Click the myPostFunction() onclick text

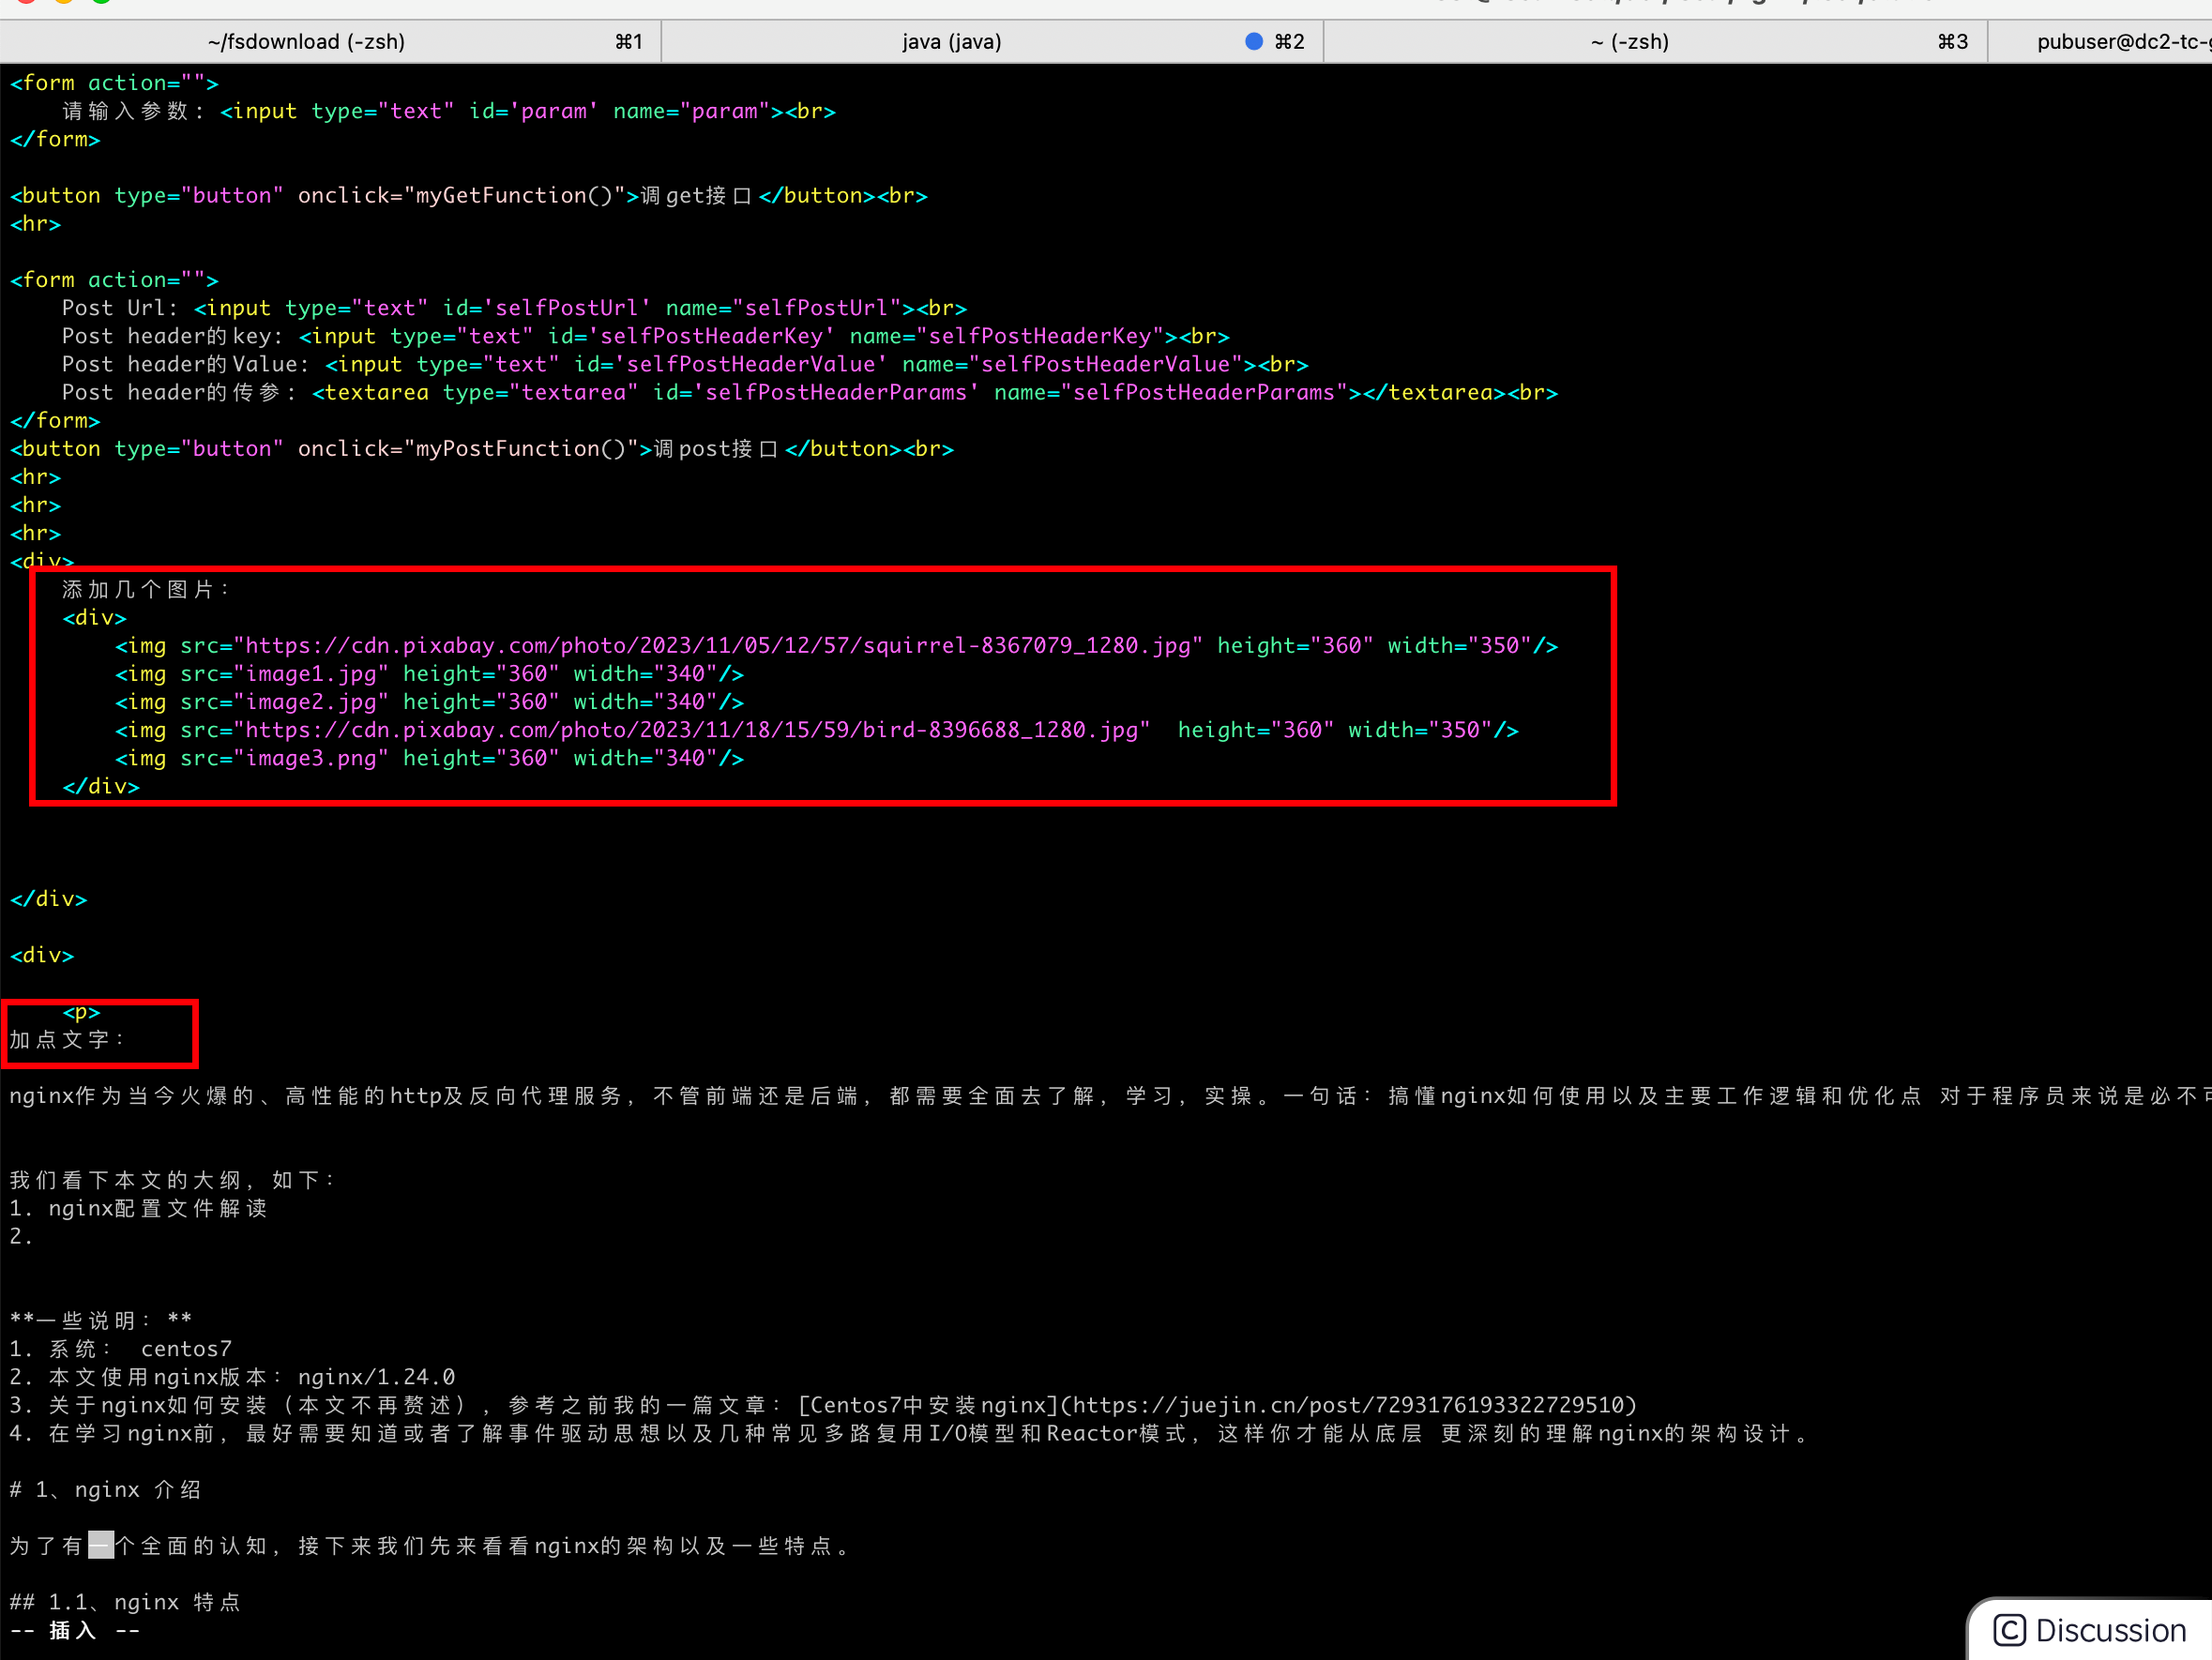pyautogui.click(x=520, y=449)
